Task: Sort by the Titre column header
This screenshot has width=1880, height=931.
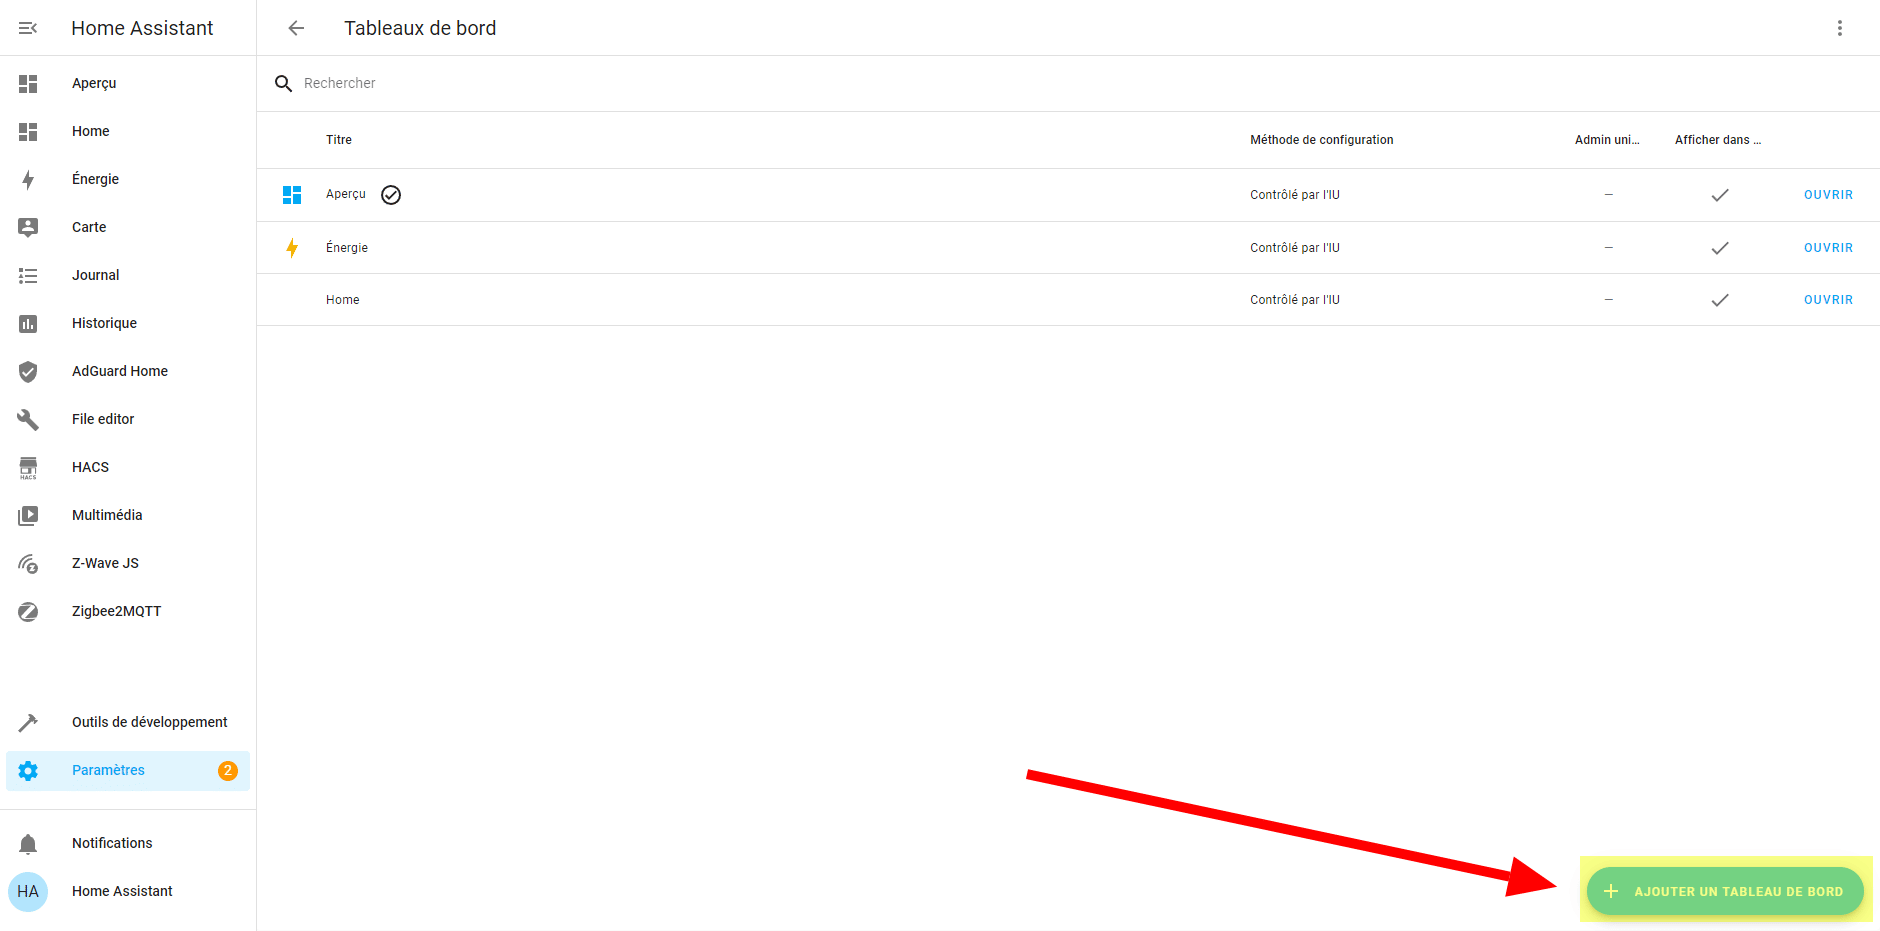Action: click(339, 140)
